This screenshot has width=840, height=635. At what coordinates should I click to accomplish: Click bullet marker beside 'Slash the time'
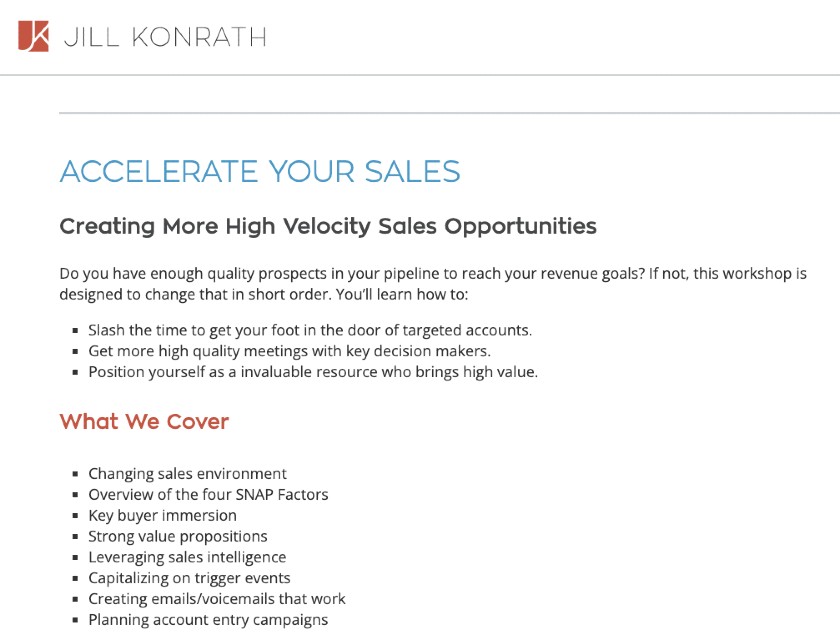click(x=76, y=331)
